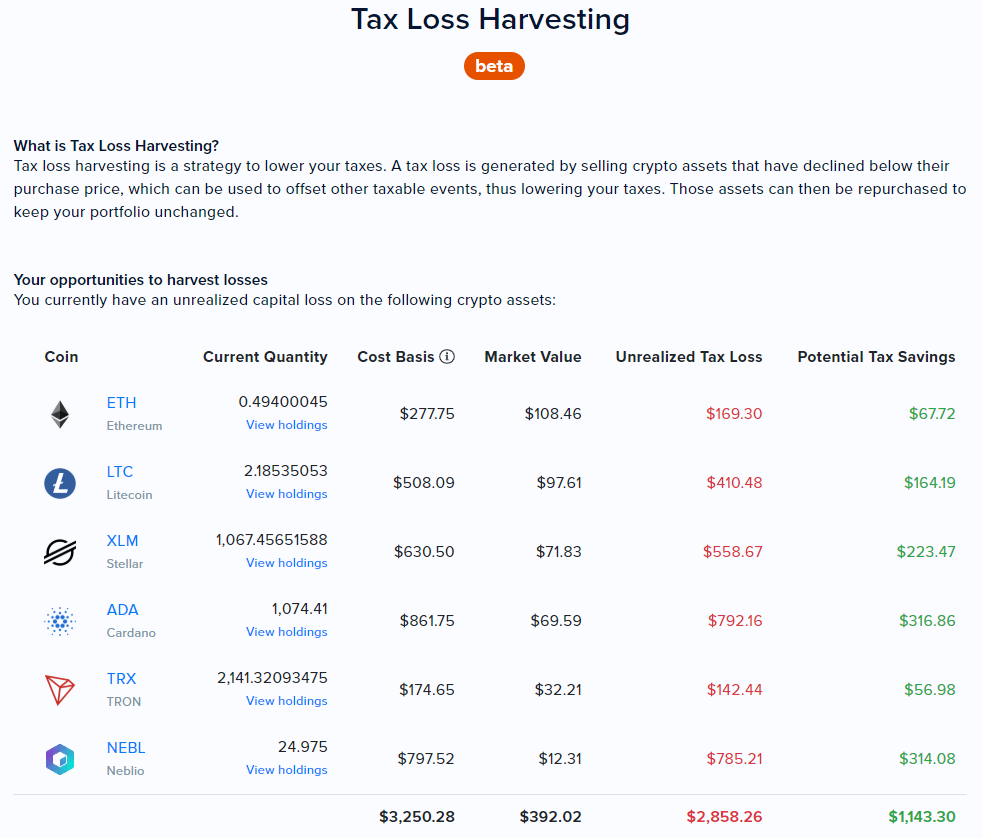The image size is (982, 838).
Task: Click TRX tax savings $56.98
Action: pos(929,689)
